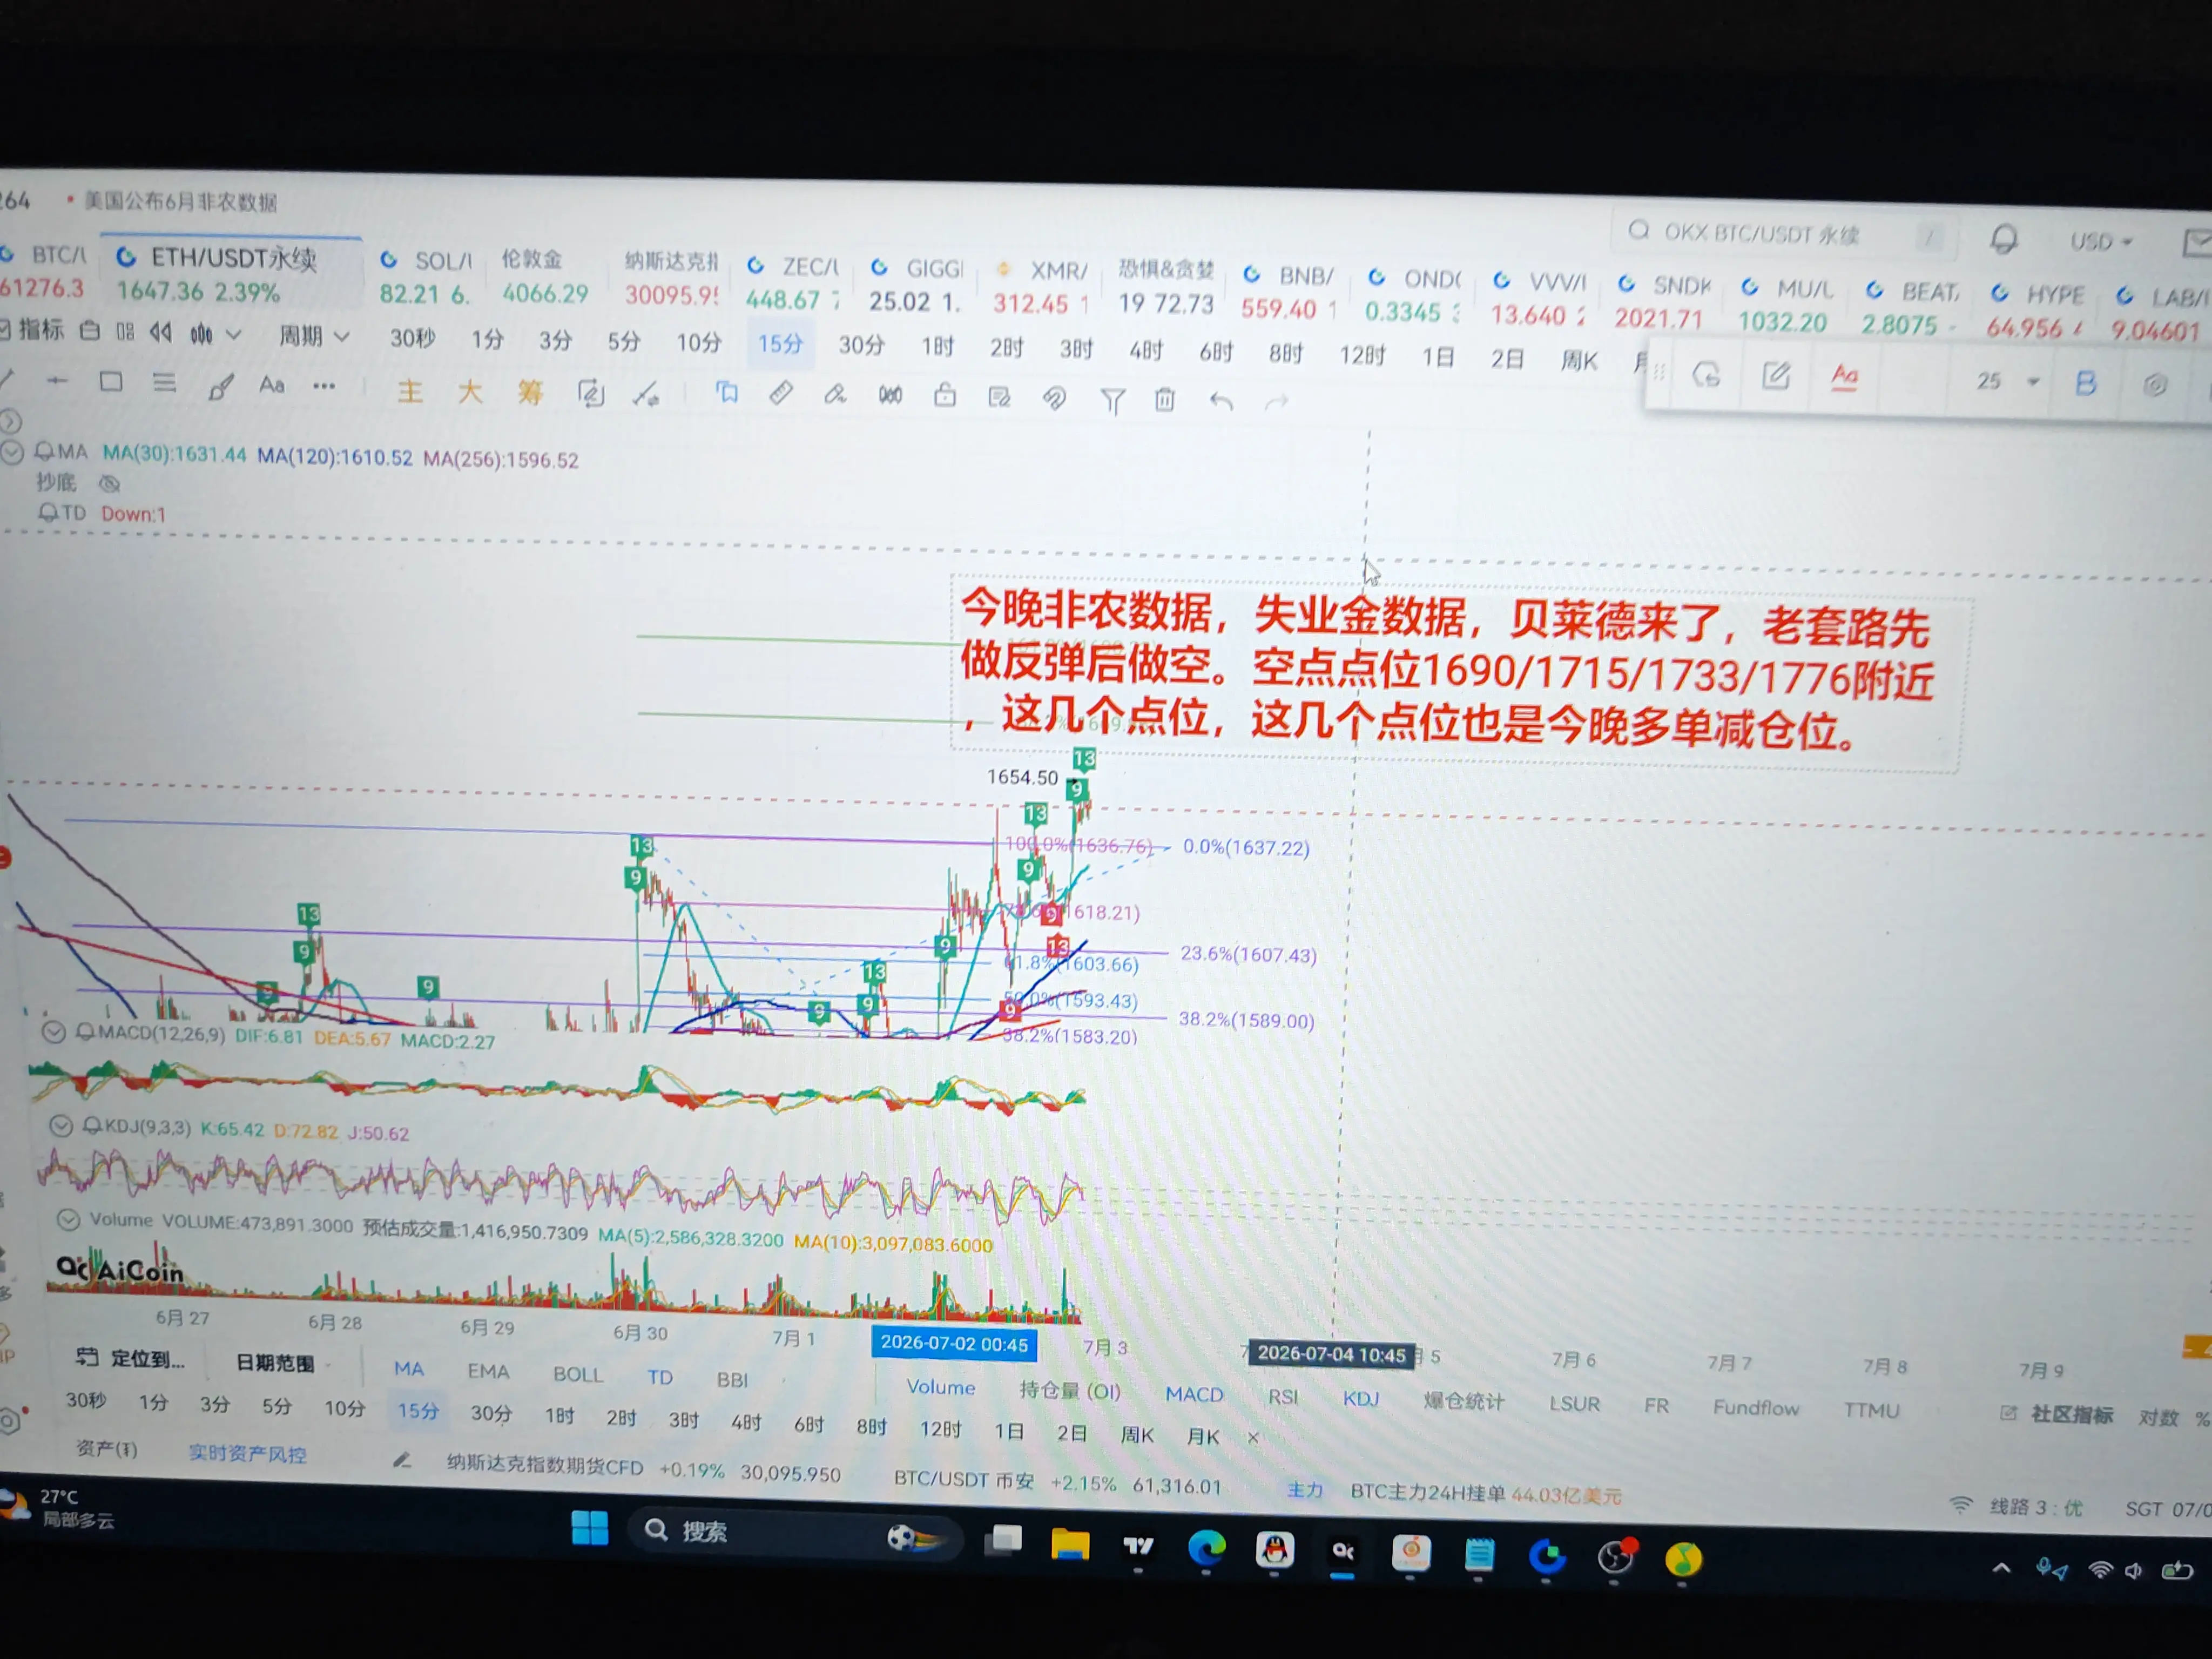2212x1659 pixels.
Task: Open the 实时资产风控 link
Action: (247, 1453)
